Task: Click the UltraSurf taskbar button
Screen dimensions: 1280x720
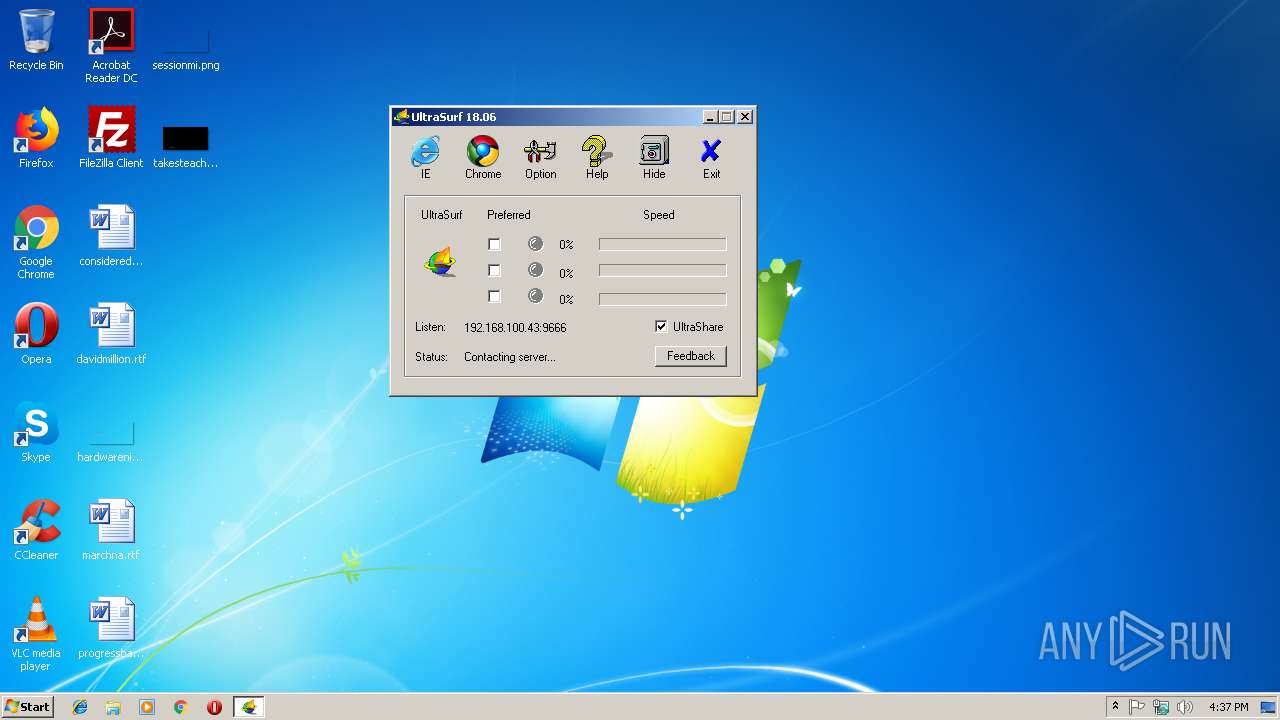Action: click(x=249, y=707)
